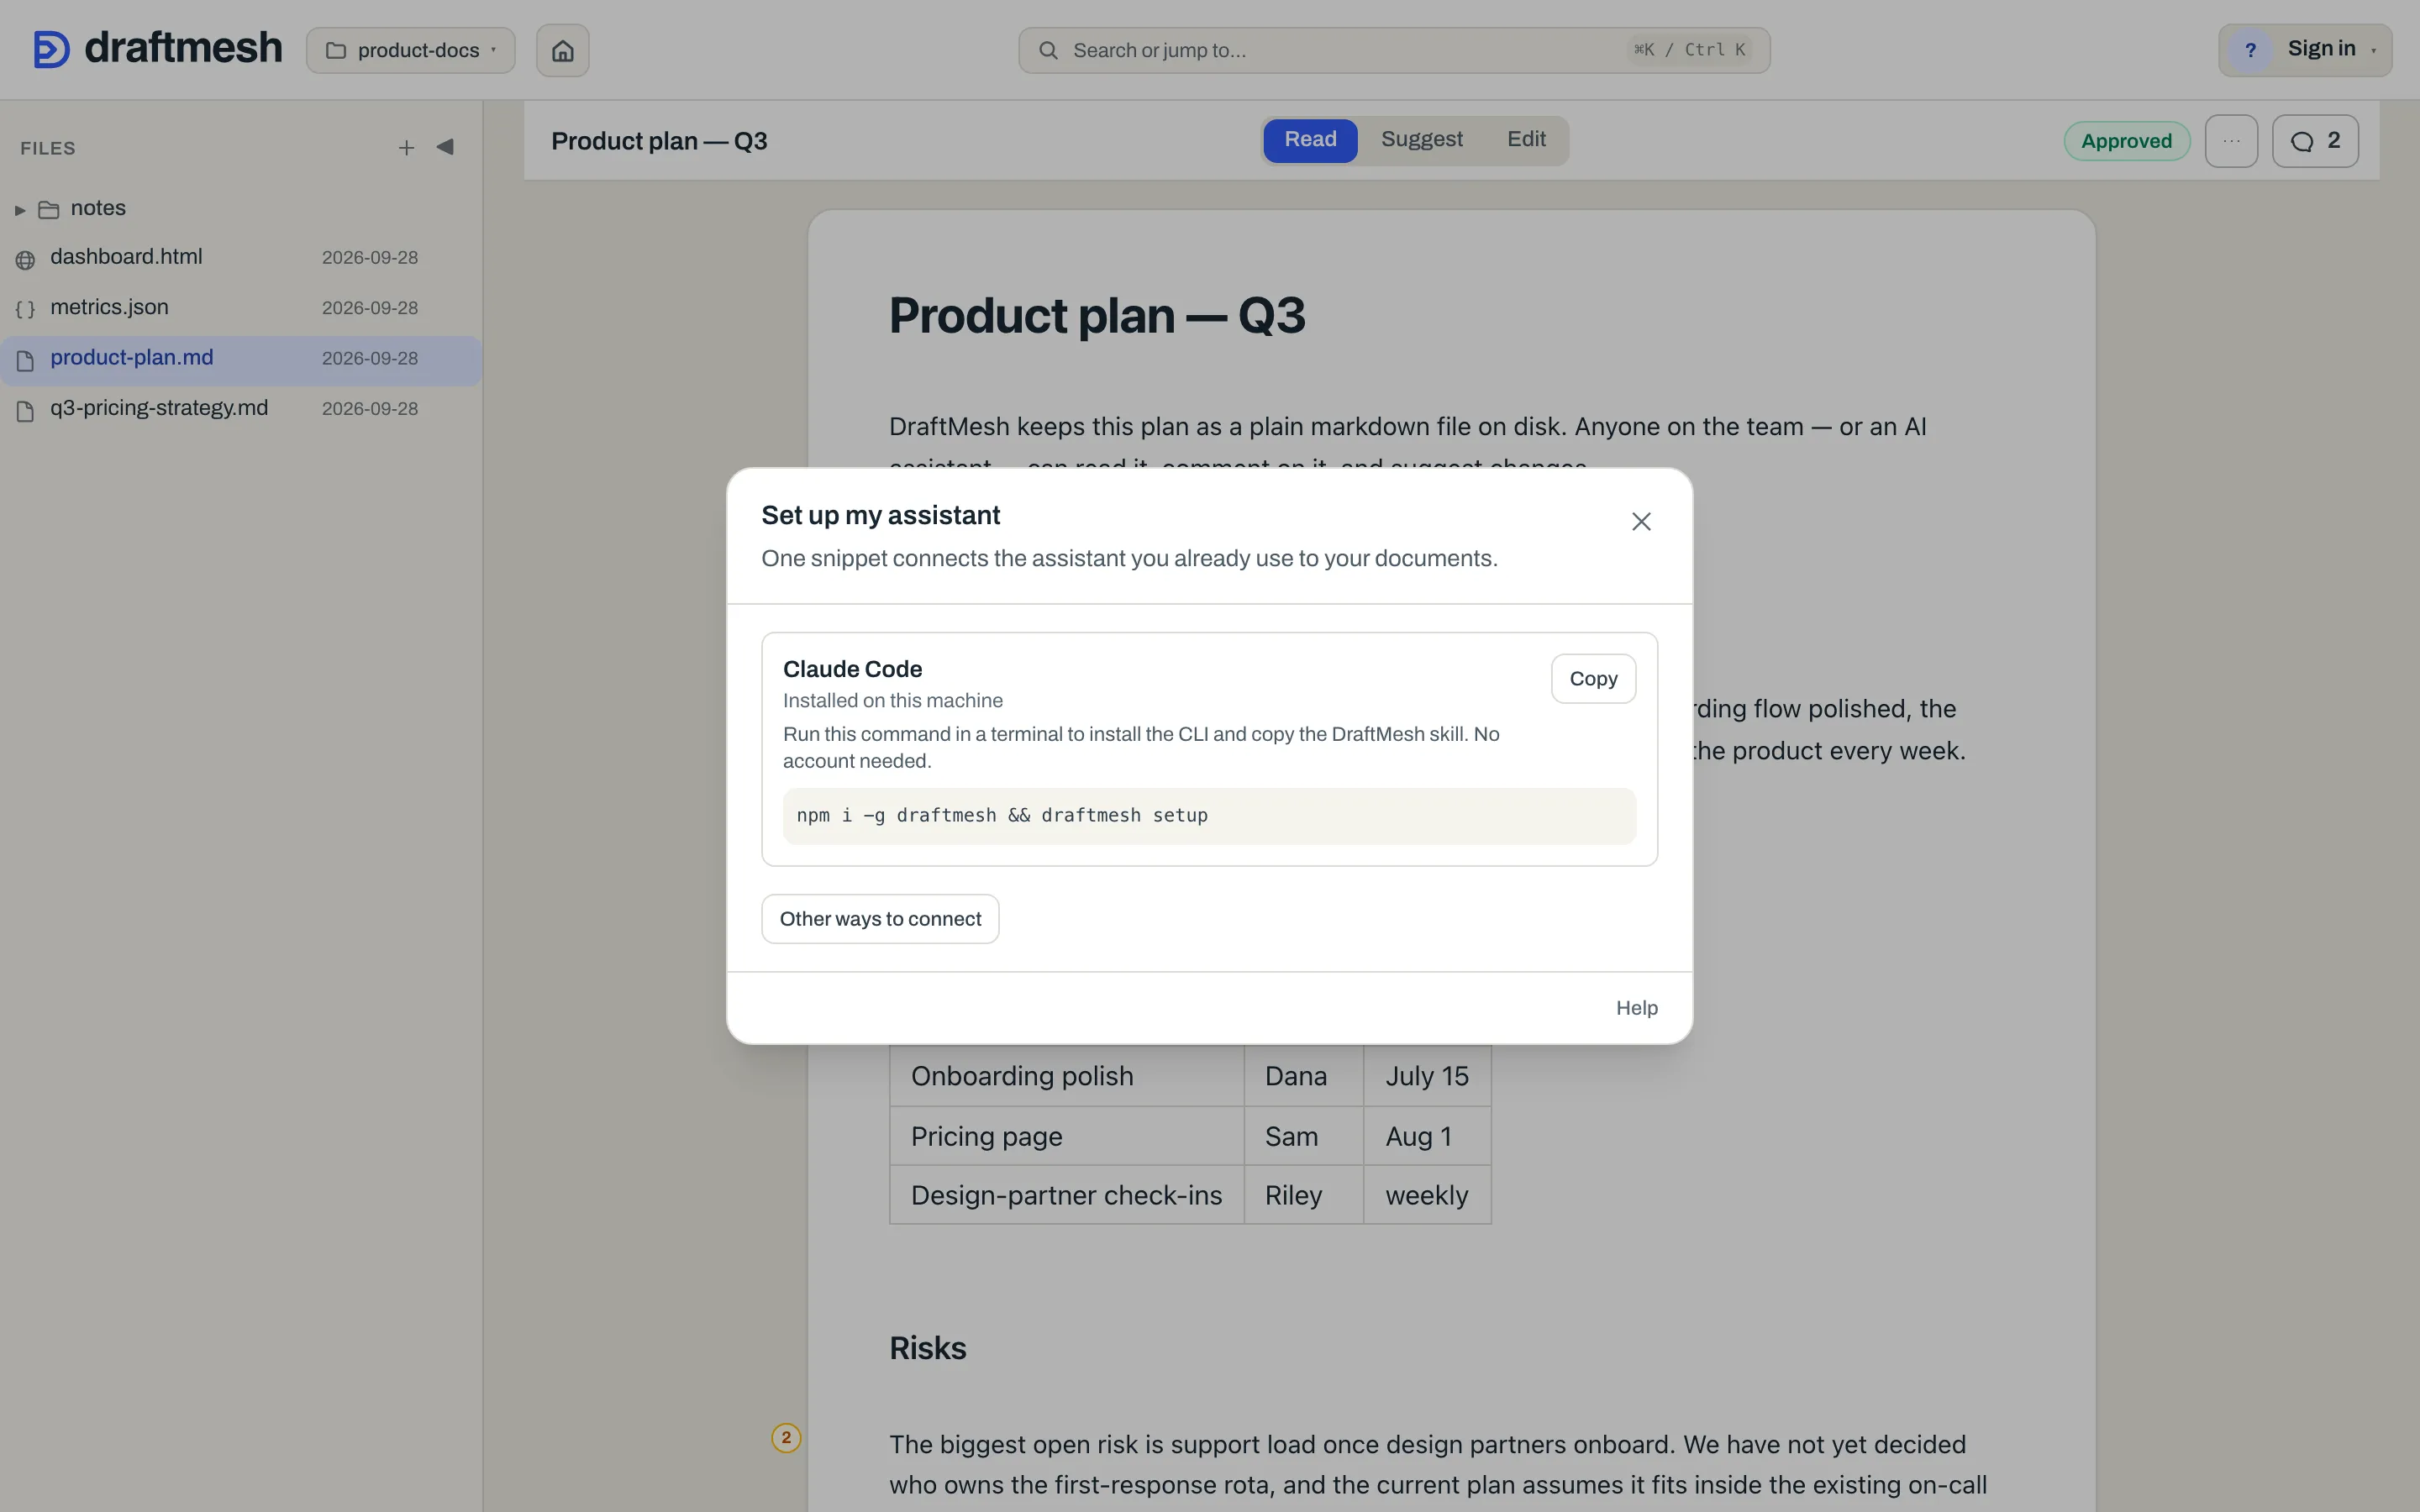2420x1512 pixels.
Task: Open the comments bubble showing 2
Action: 2315,141
